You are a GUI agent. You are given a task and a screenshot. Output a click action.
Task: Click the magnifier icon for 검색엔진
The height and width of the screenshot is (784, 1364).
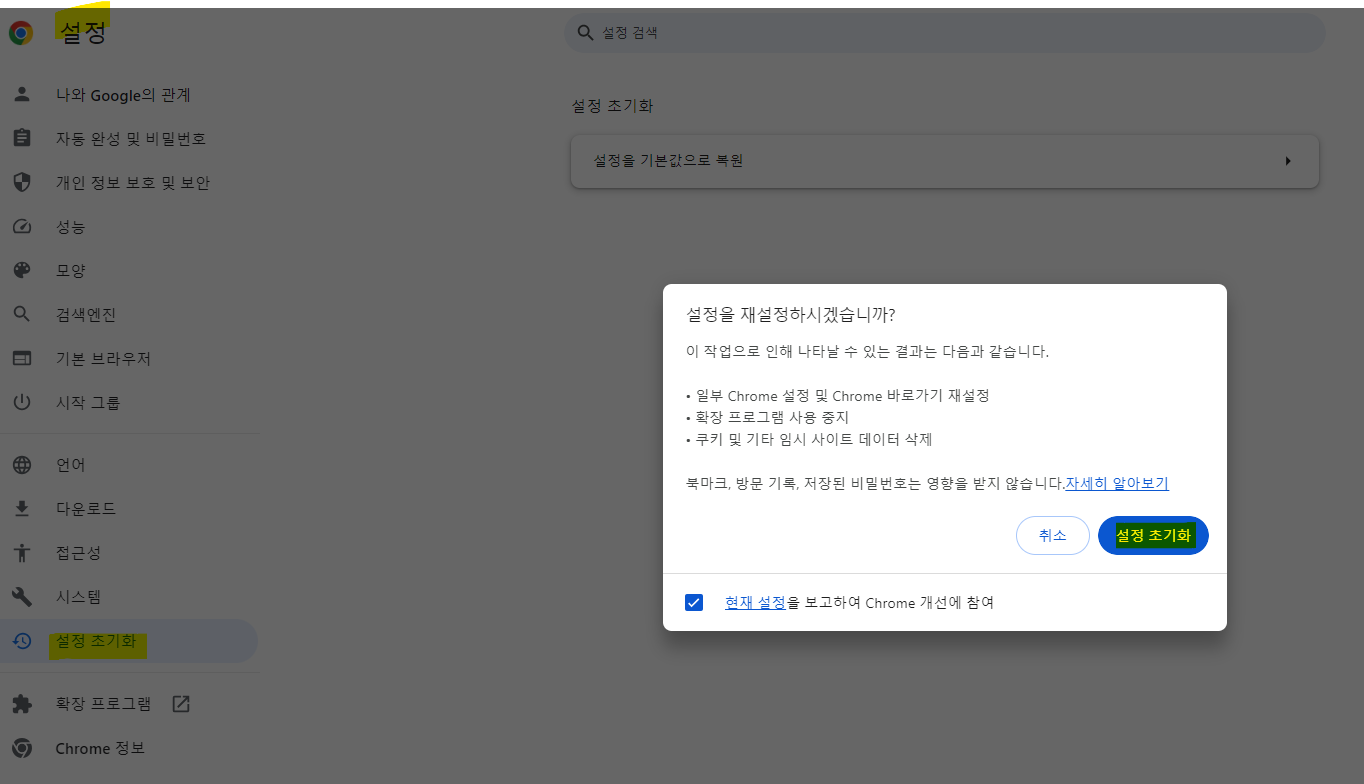coord(22,315)
